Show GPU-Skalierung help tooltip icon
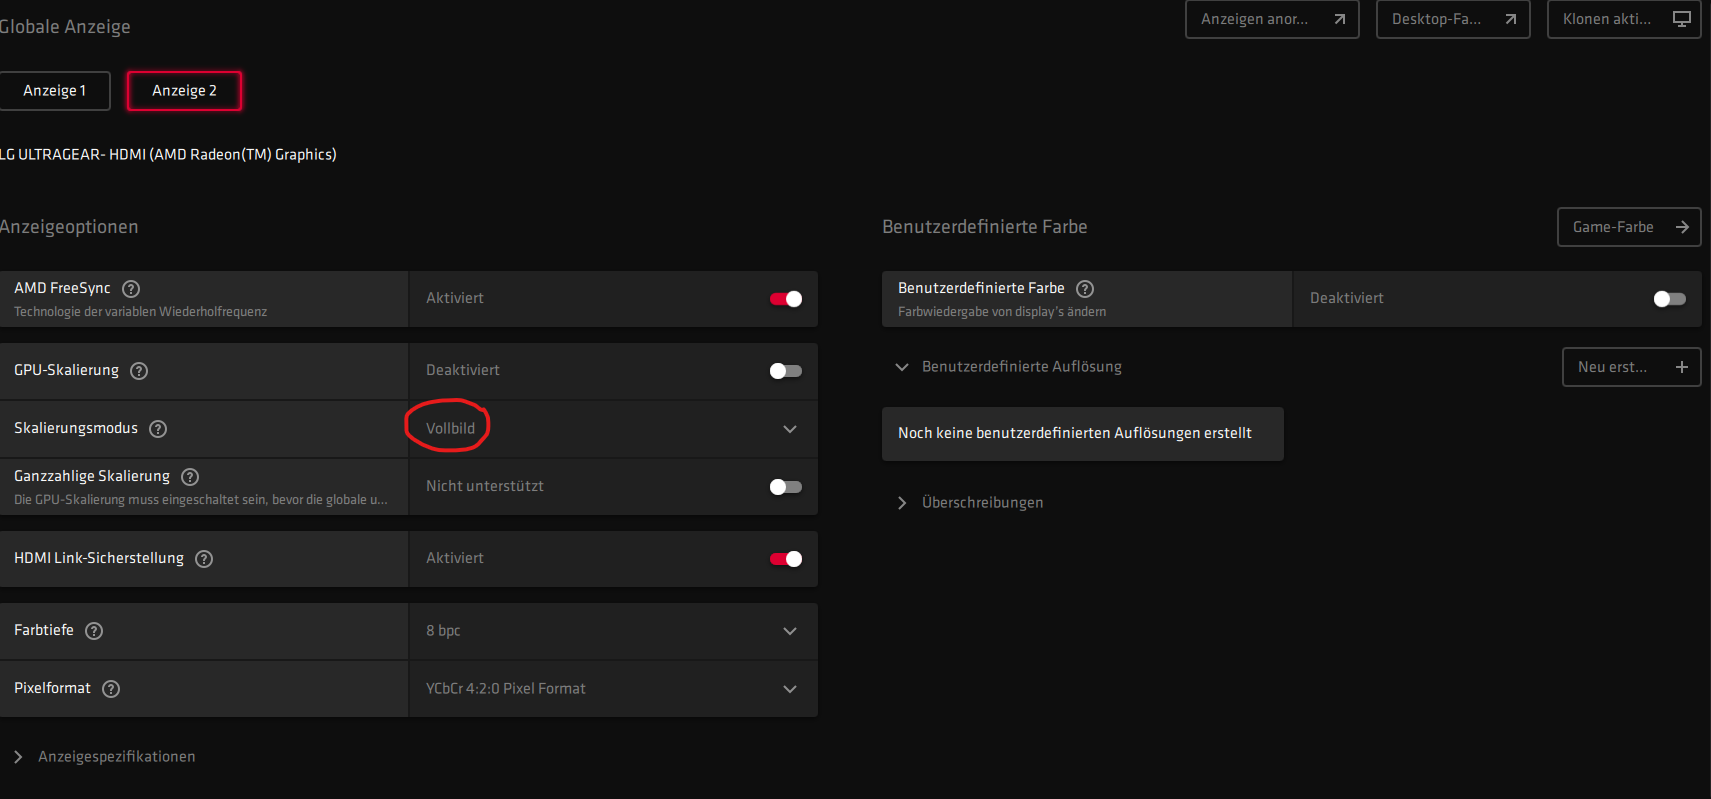Viewport: 1711px width, 799px height. point(139,371)
